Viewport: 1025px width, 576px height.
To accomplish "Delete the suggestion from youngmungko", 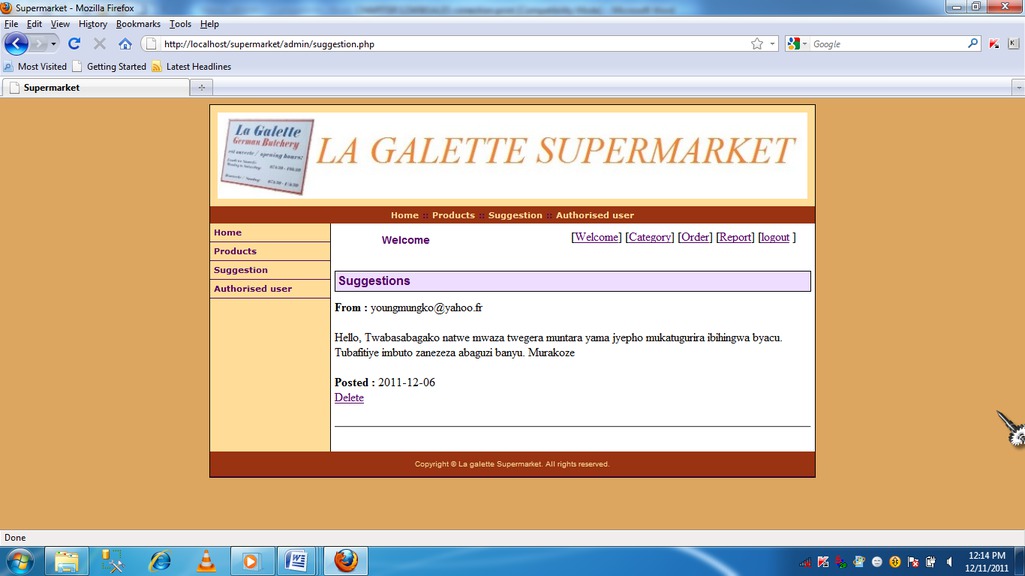I will point(349,398).
